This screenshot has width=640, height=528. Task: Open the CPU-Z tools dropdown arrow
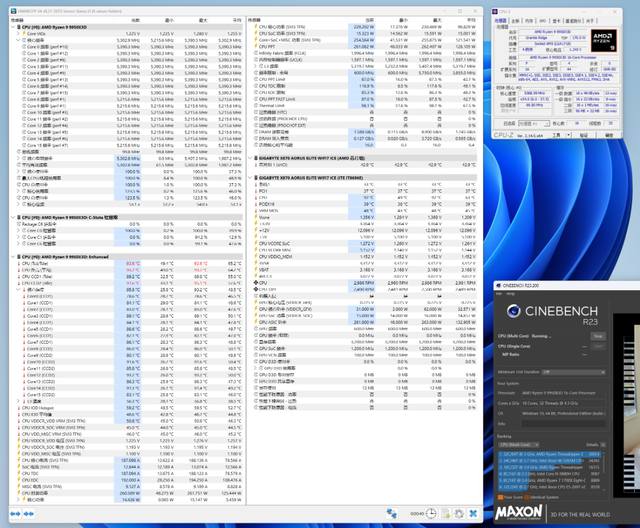(568, 135)
